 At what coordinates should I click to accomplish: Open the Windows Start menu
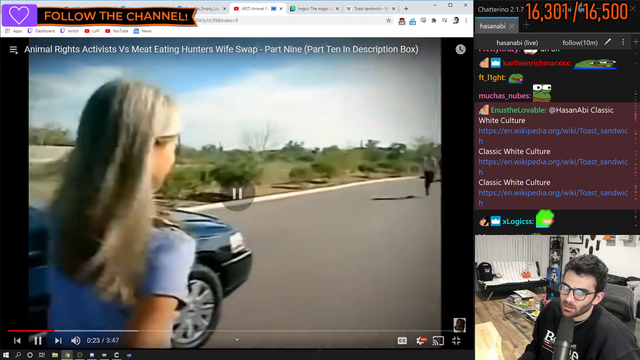(6, 355)
